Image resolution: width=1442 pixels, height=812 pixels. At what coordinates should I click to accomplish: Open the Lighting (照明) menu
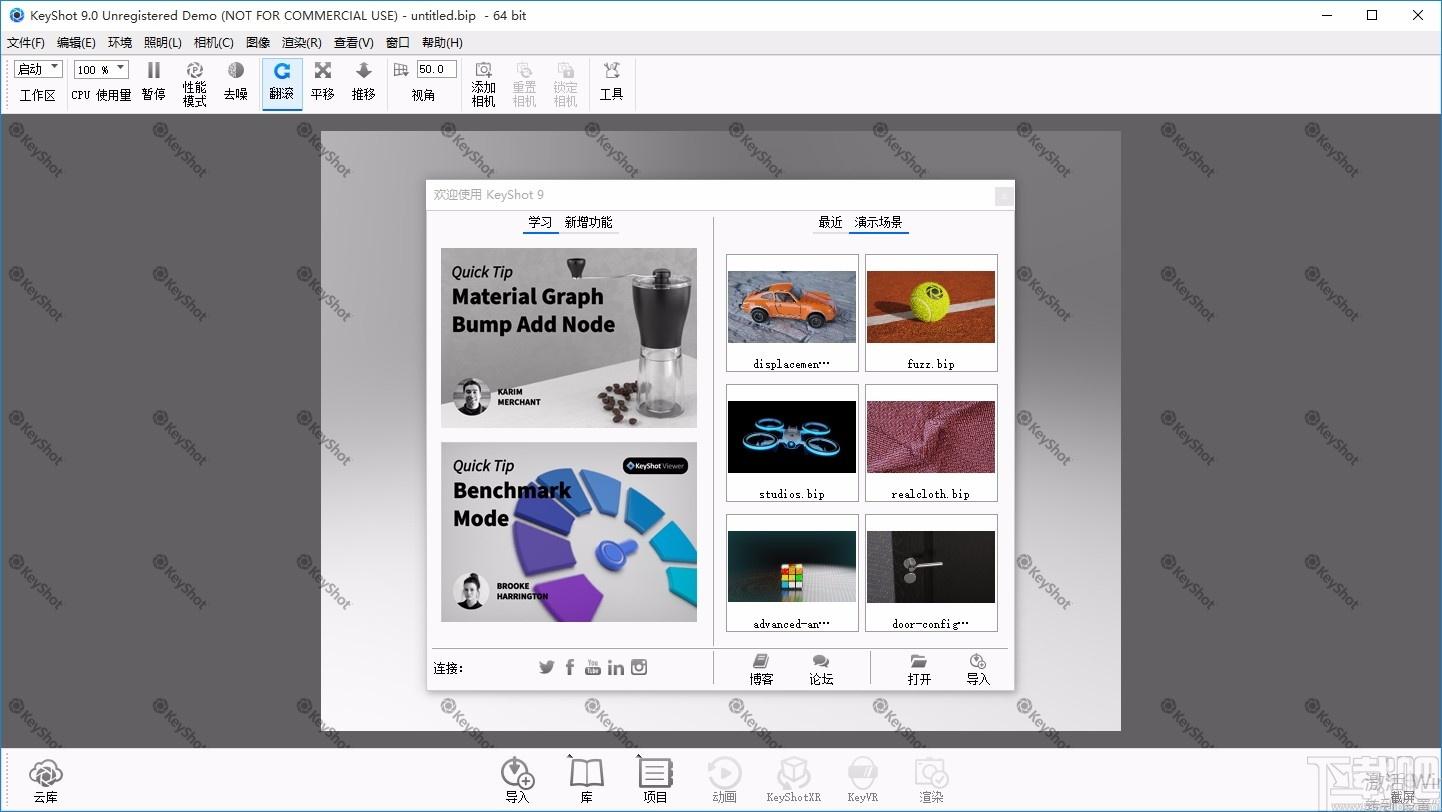[163, 43]
